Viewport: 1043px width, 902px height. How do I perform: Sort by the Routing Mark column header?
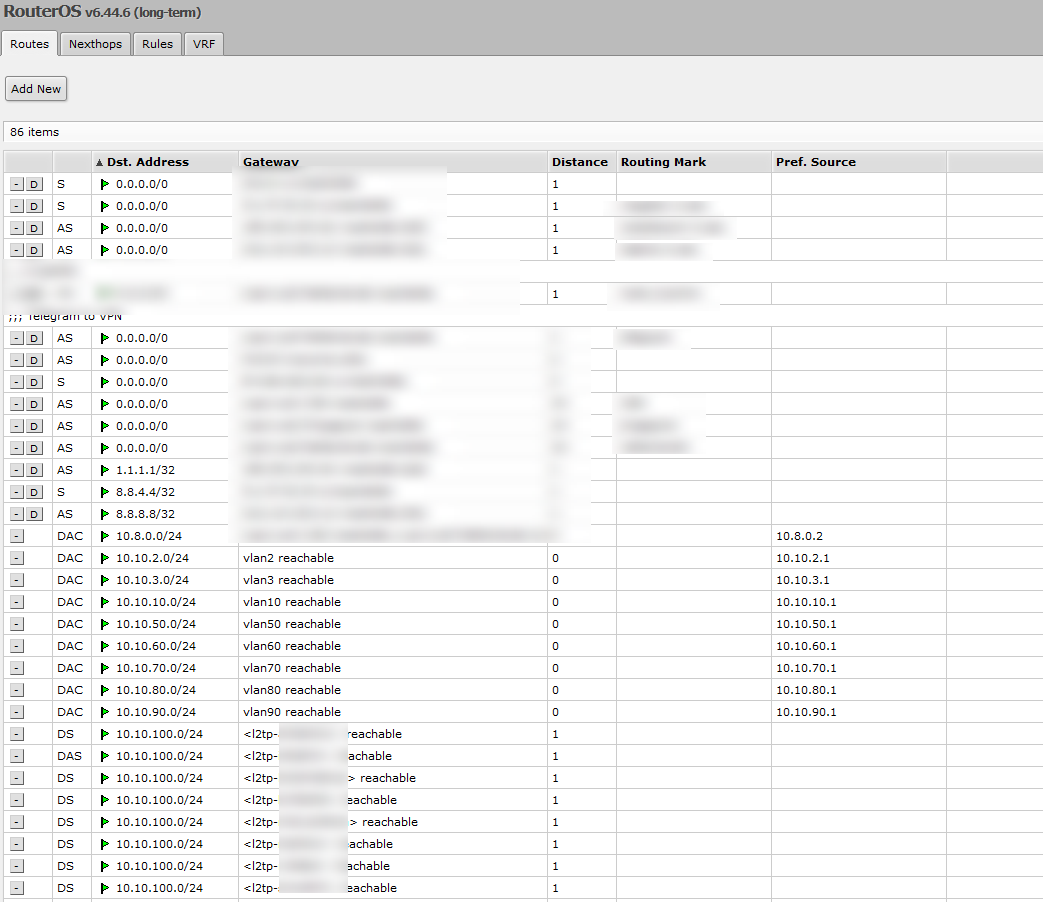click(x=693, y=162)
